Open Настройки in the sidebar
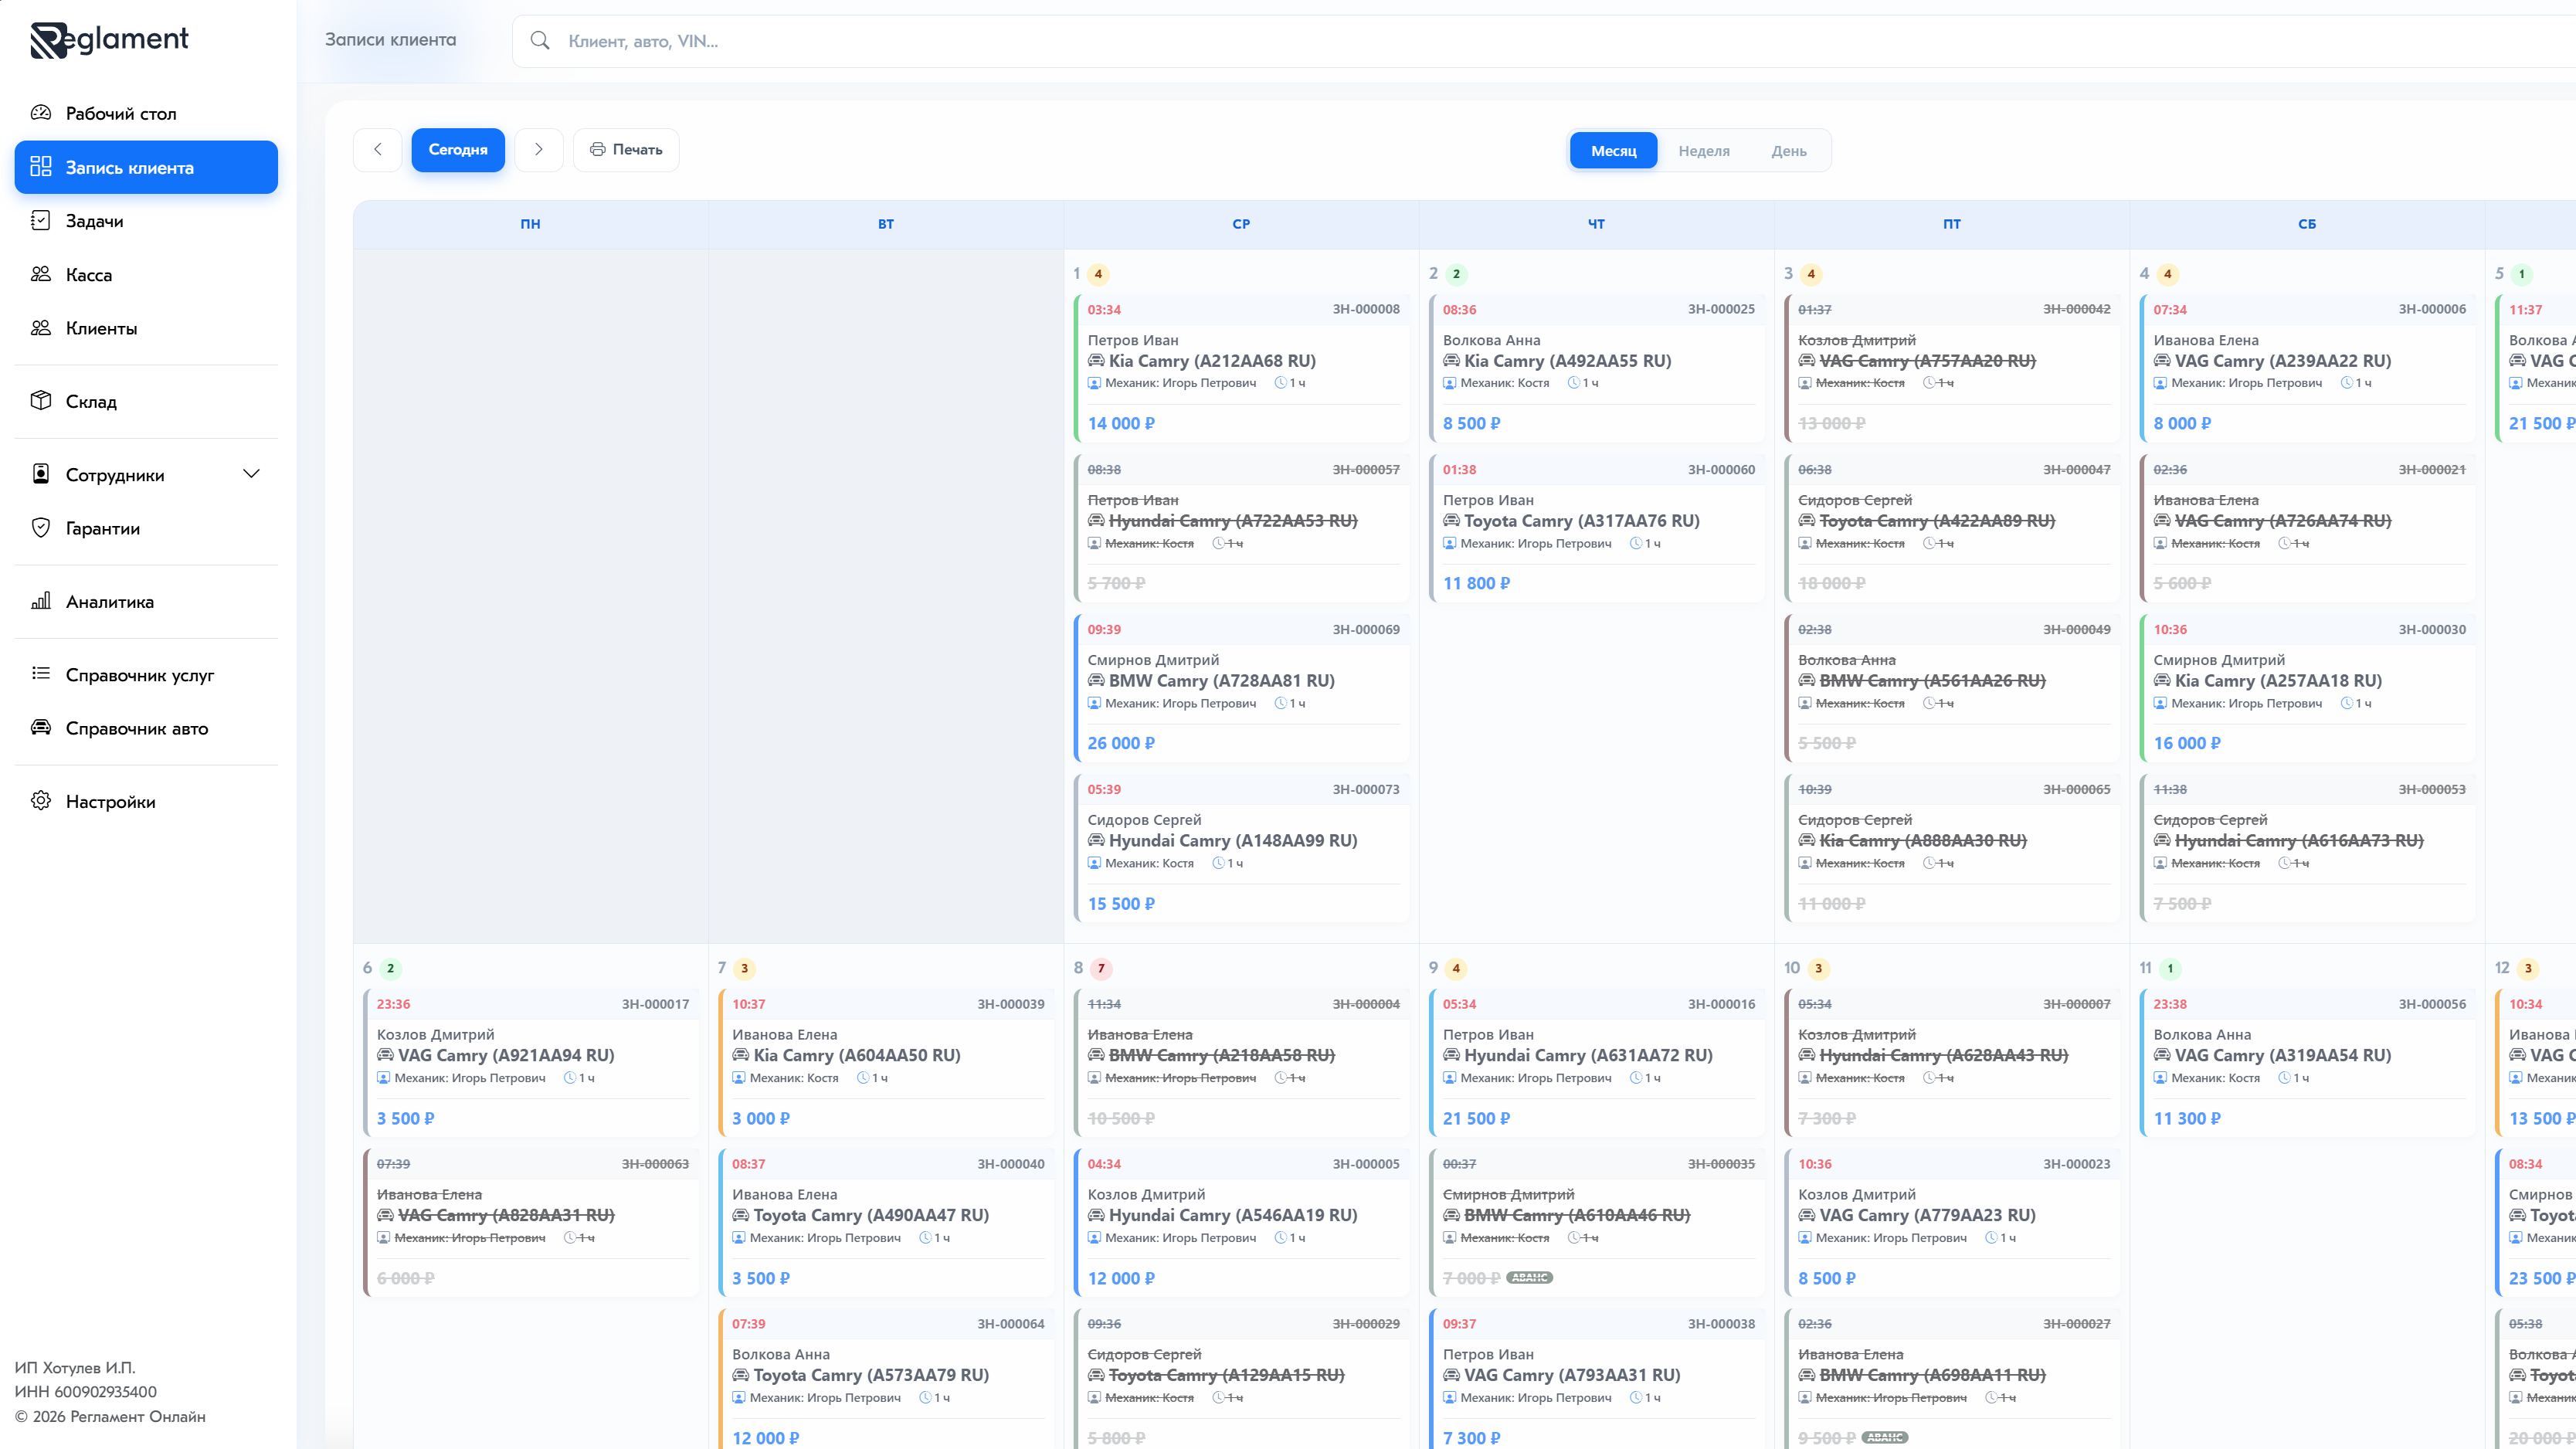This screenshot has width=2576, height=1449. 146,801
